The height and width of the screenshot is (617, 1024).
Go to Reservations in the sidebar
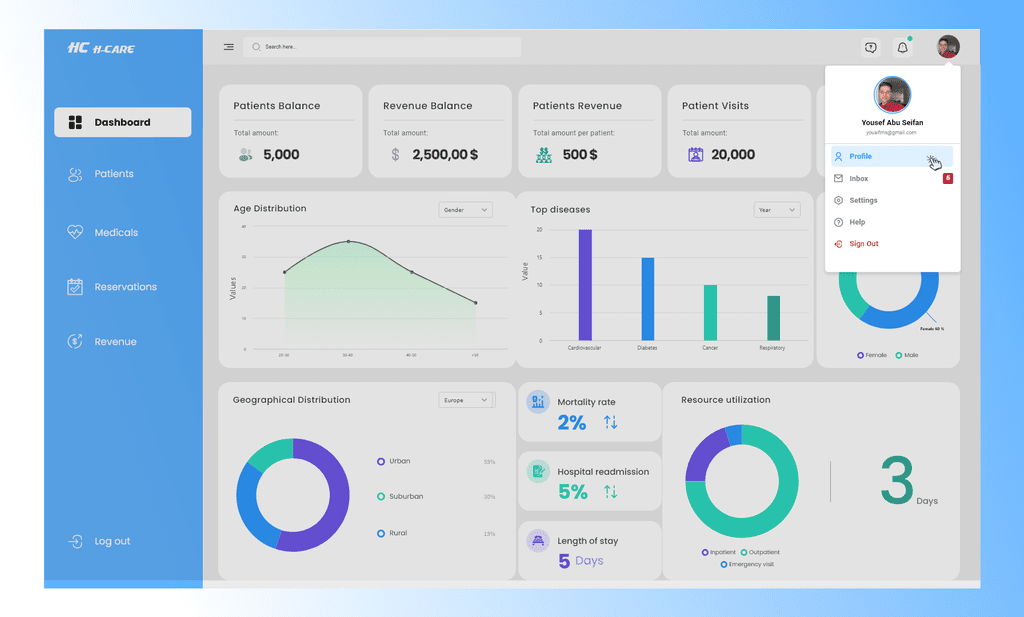[x=123, y=287]
